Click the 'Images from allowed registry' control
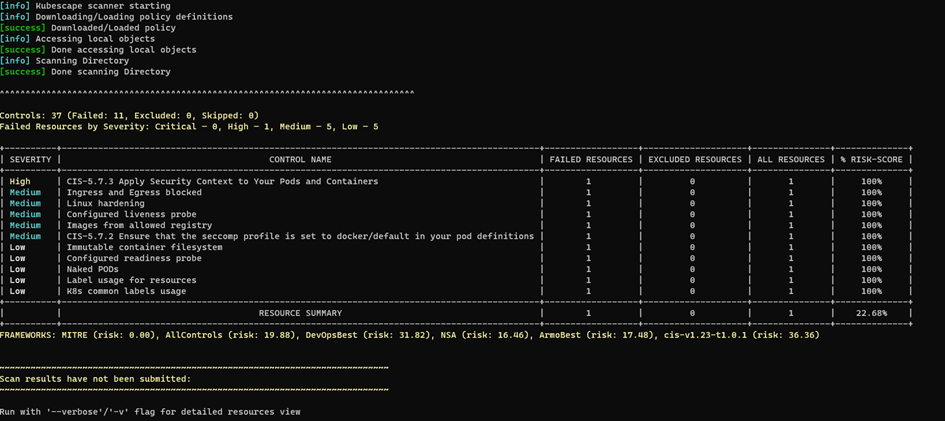Image resolution: width=945 pixels, height=421 pixels. [x=139, y=225]
